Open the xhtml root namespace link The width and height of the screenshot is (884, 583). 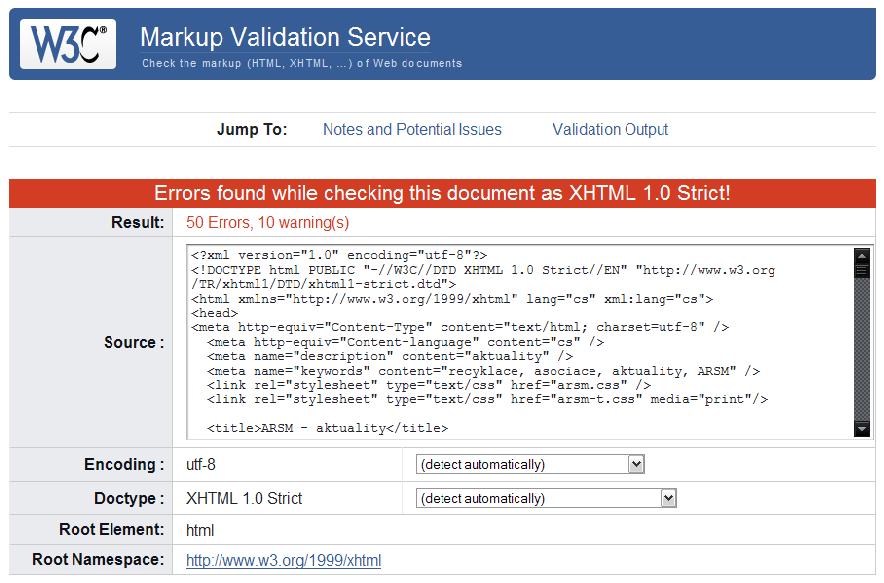point(284,560)
